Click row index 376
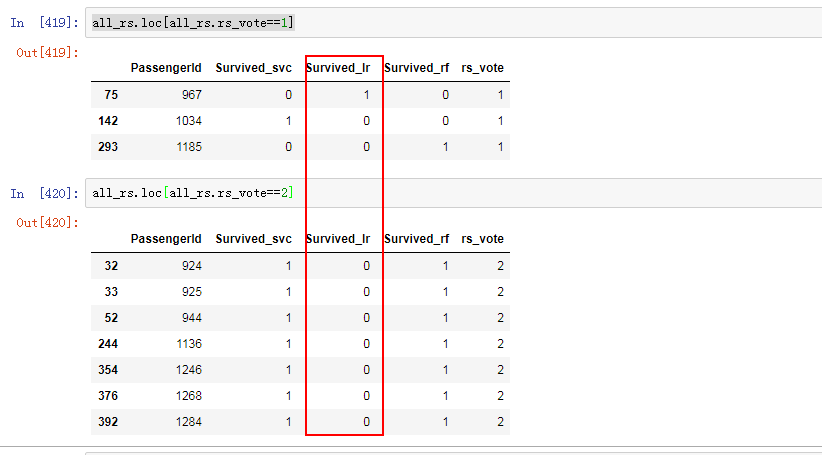Viewport: 822px width, 455px height. [108, 396]
